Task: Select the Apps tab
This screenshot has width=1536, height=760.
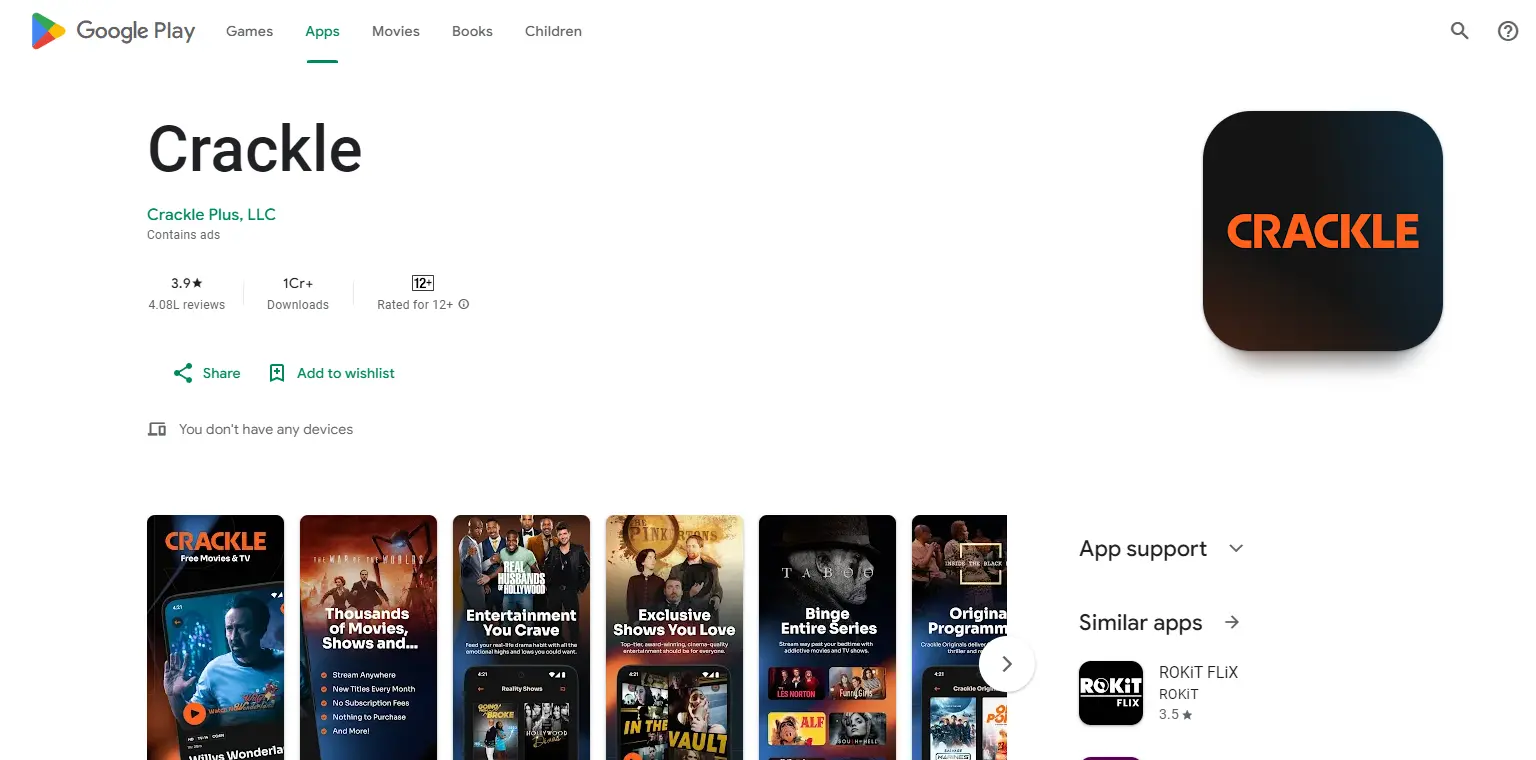Action: 322,31
